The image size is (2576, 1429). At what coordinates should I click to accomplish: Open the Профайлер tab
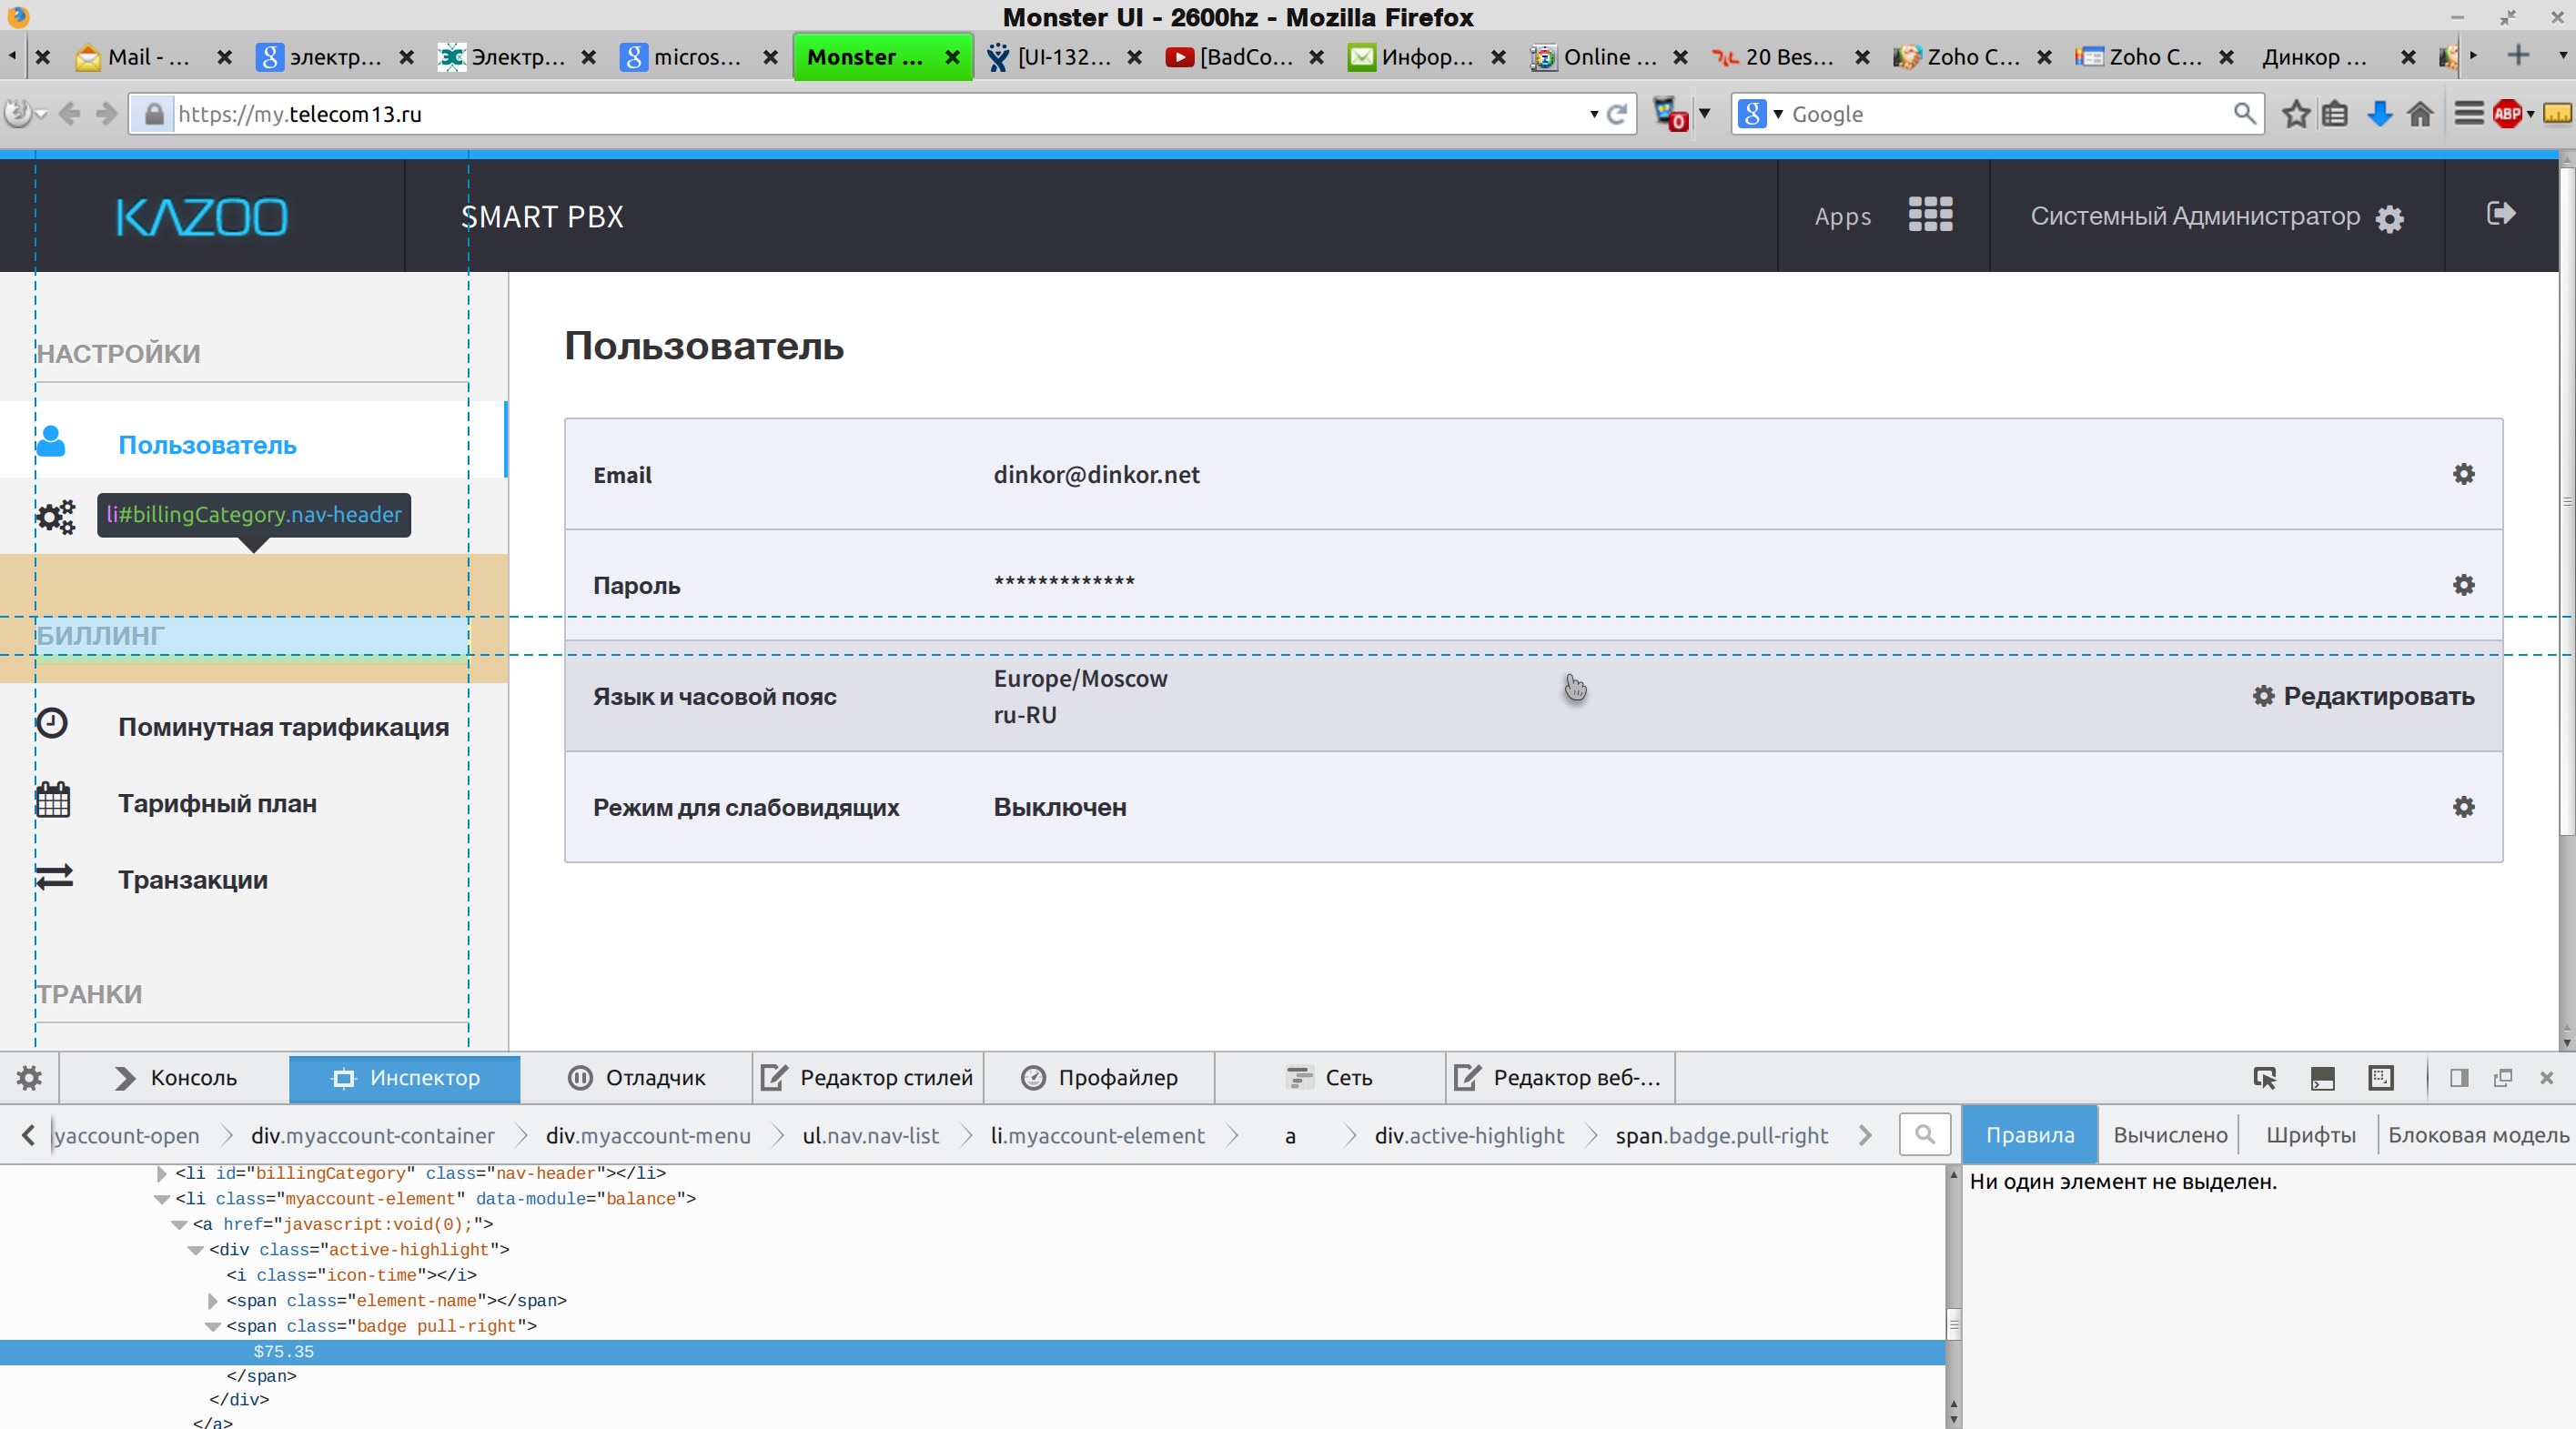(x=1099, y=1078)
